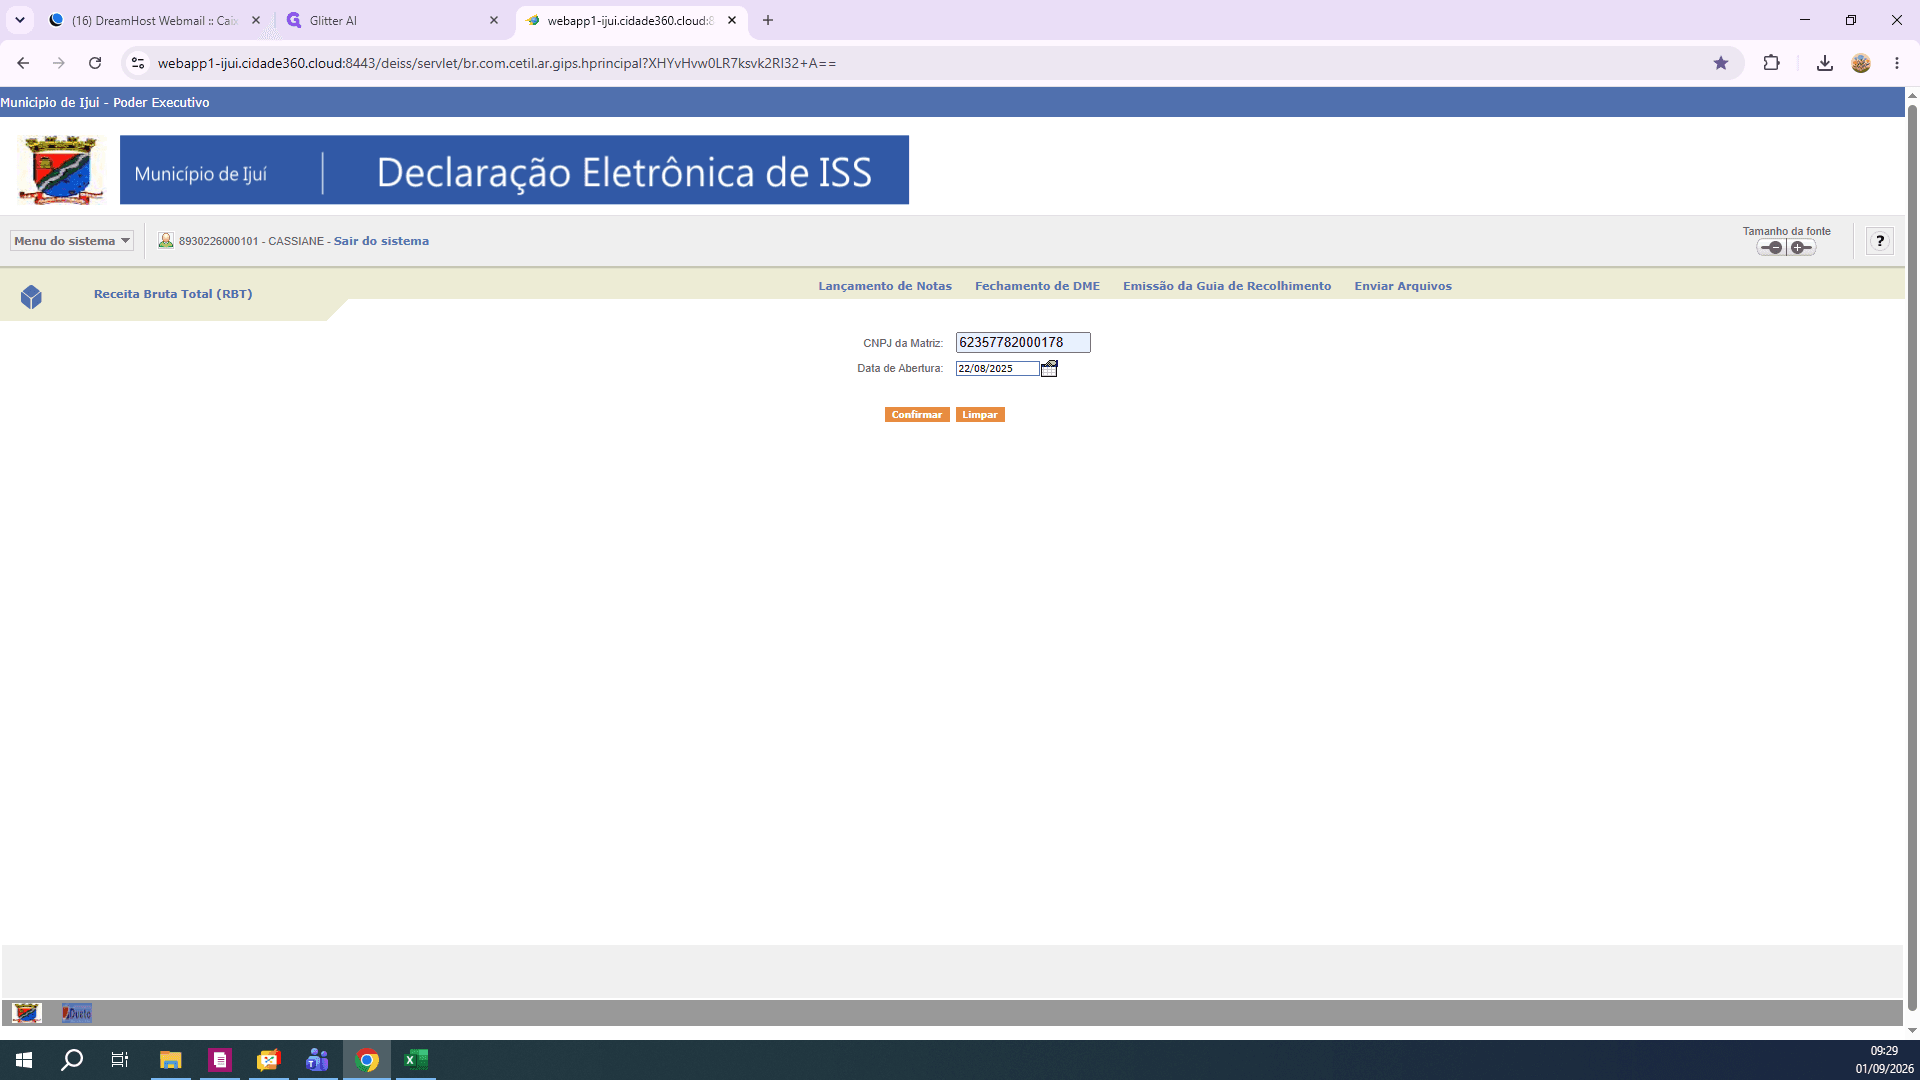Click the Data de Abertura date field

click(997, 369)
